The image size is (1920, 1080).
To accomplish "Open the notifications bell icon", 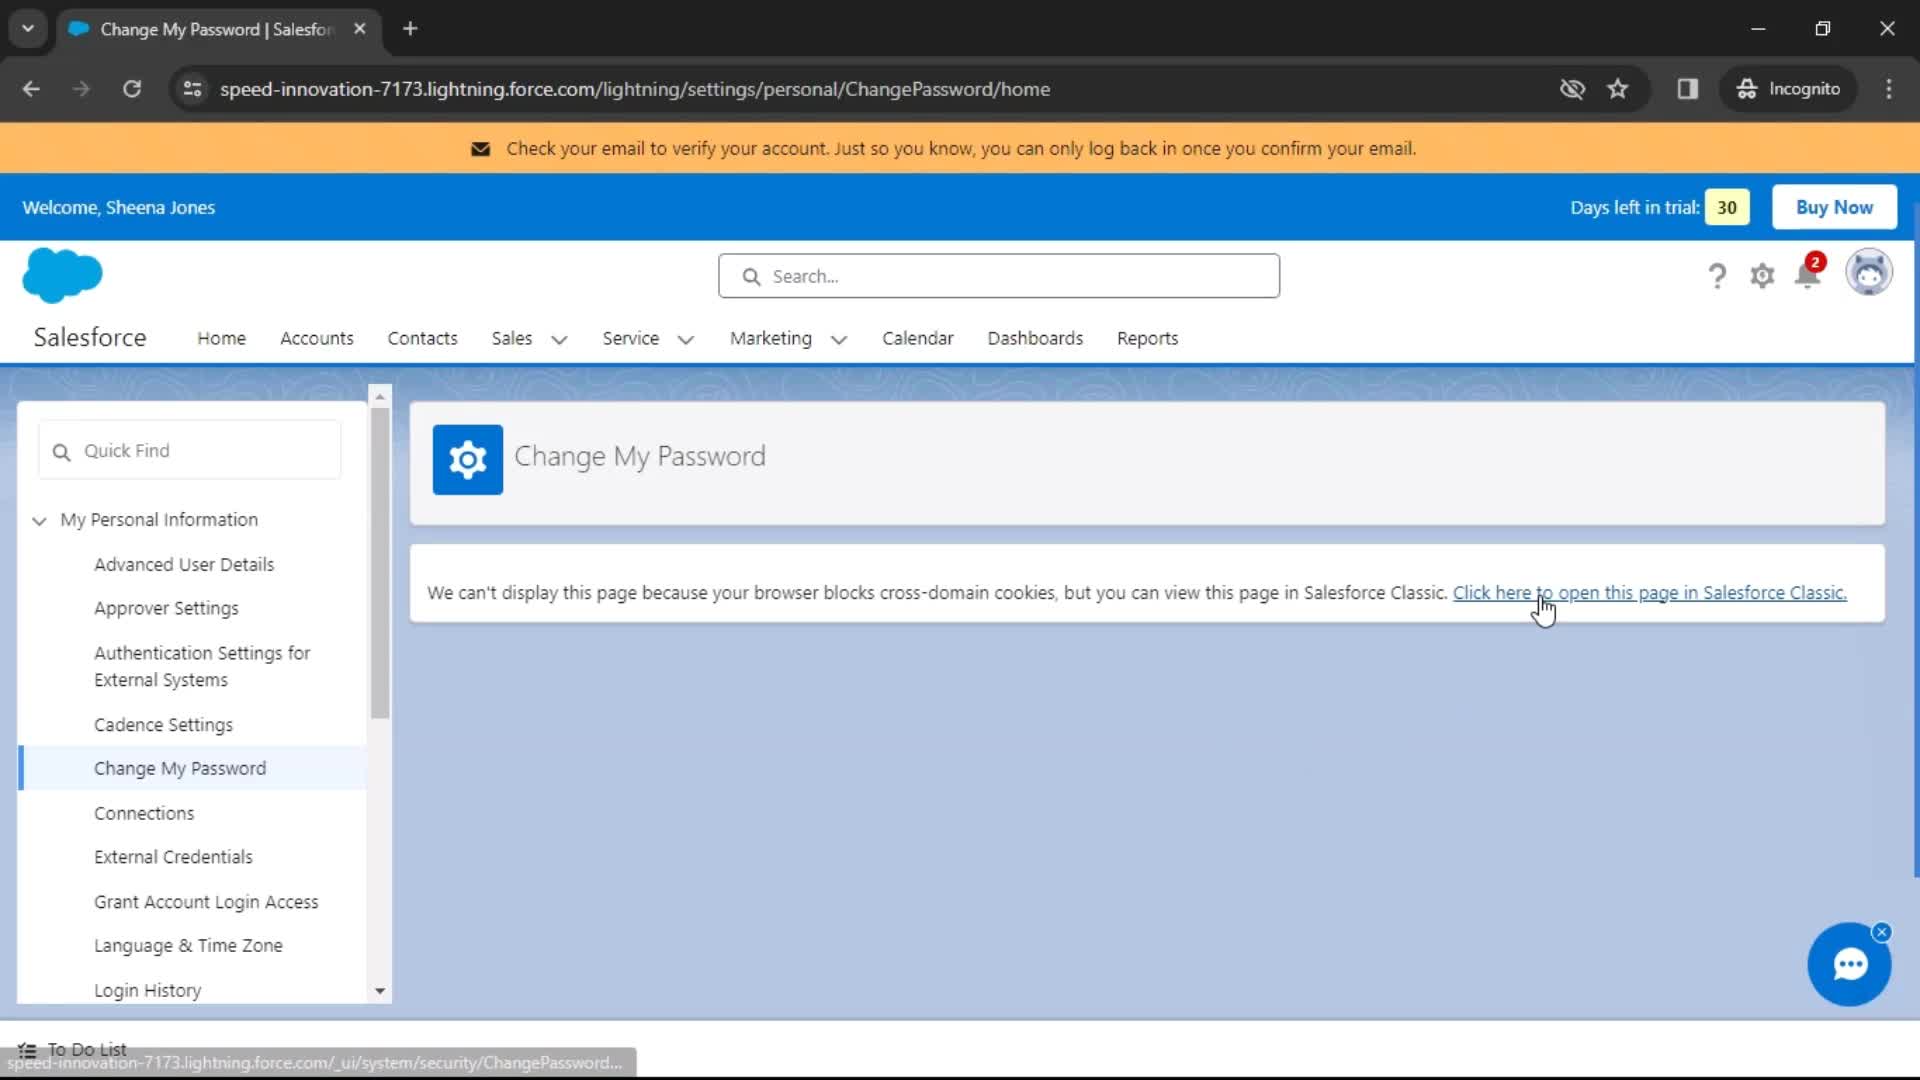I will click(1808, 273).
